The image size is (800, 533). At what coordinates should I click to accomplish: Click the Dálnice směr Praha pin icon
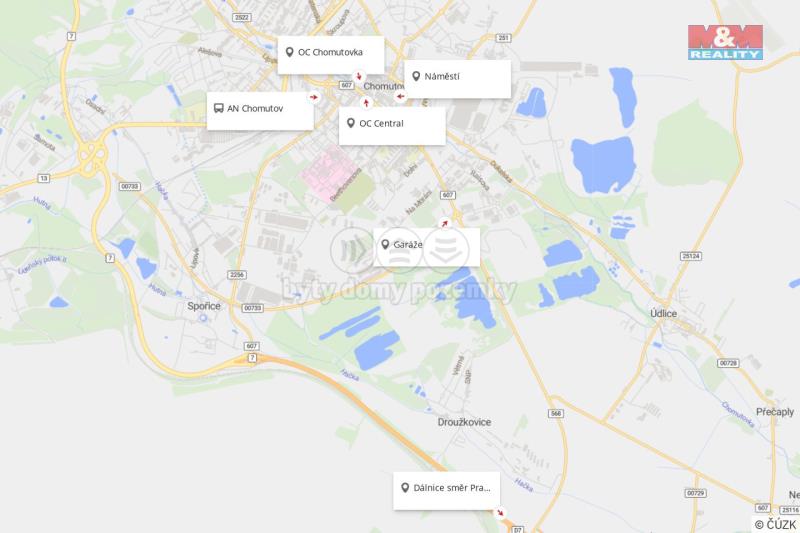point(405,488)
